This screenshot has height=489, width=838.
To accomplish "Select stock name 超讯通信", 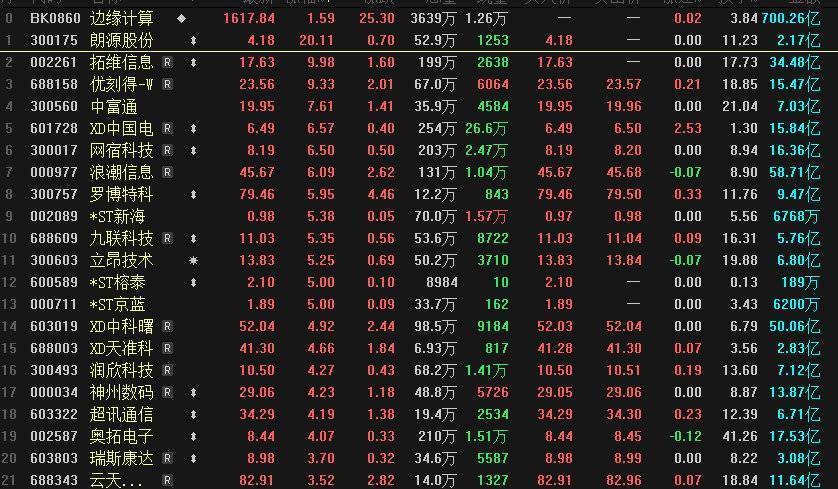I will [121, 414].
